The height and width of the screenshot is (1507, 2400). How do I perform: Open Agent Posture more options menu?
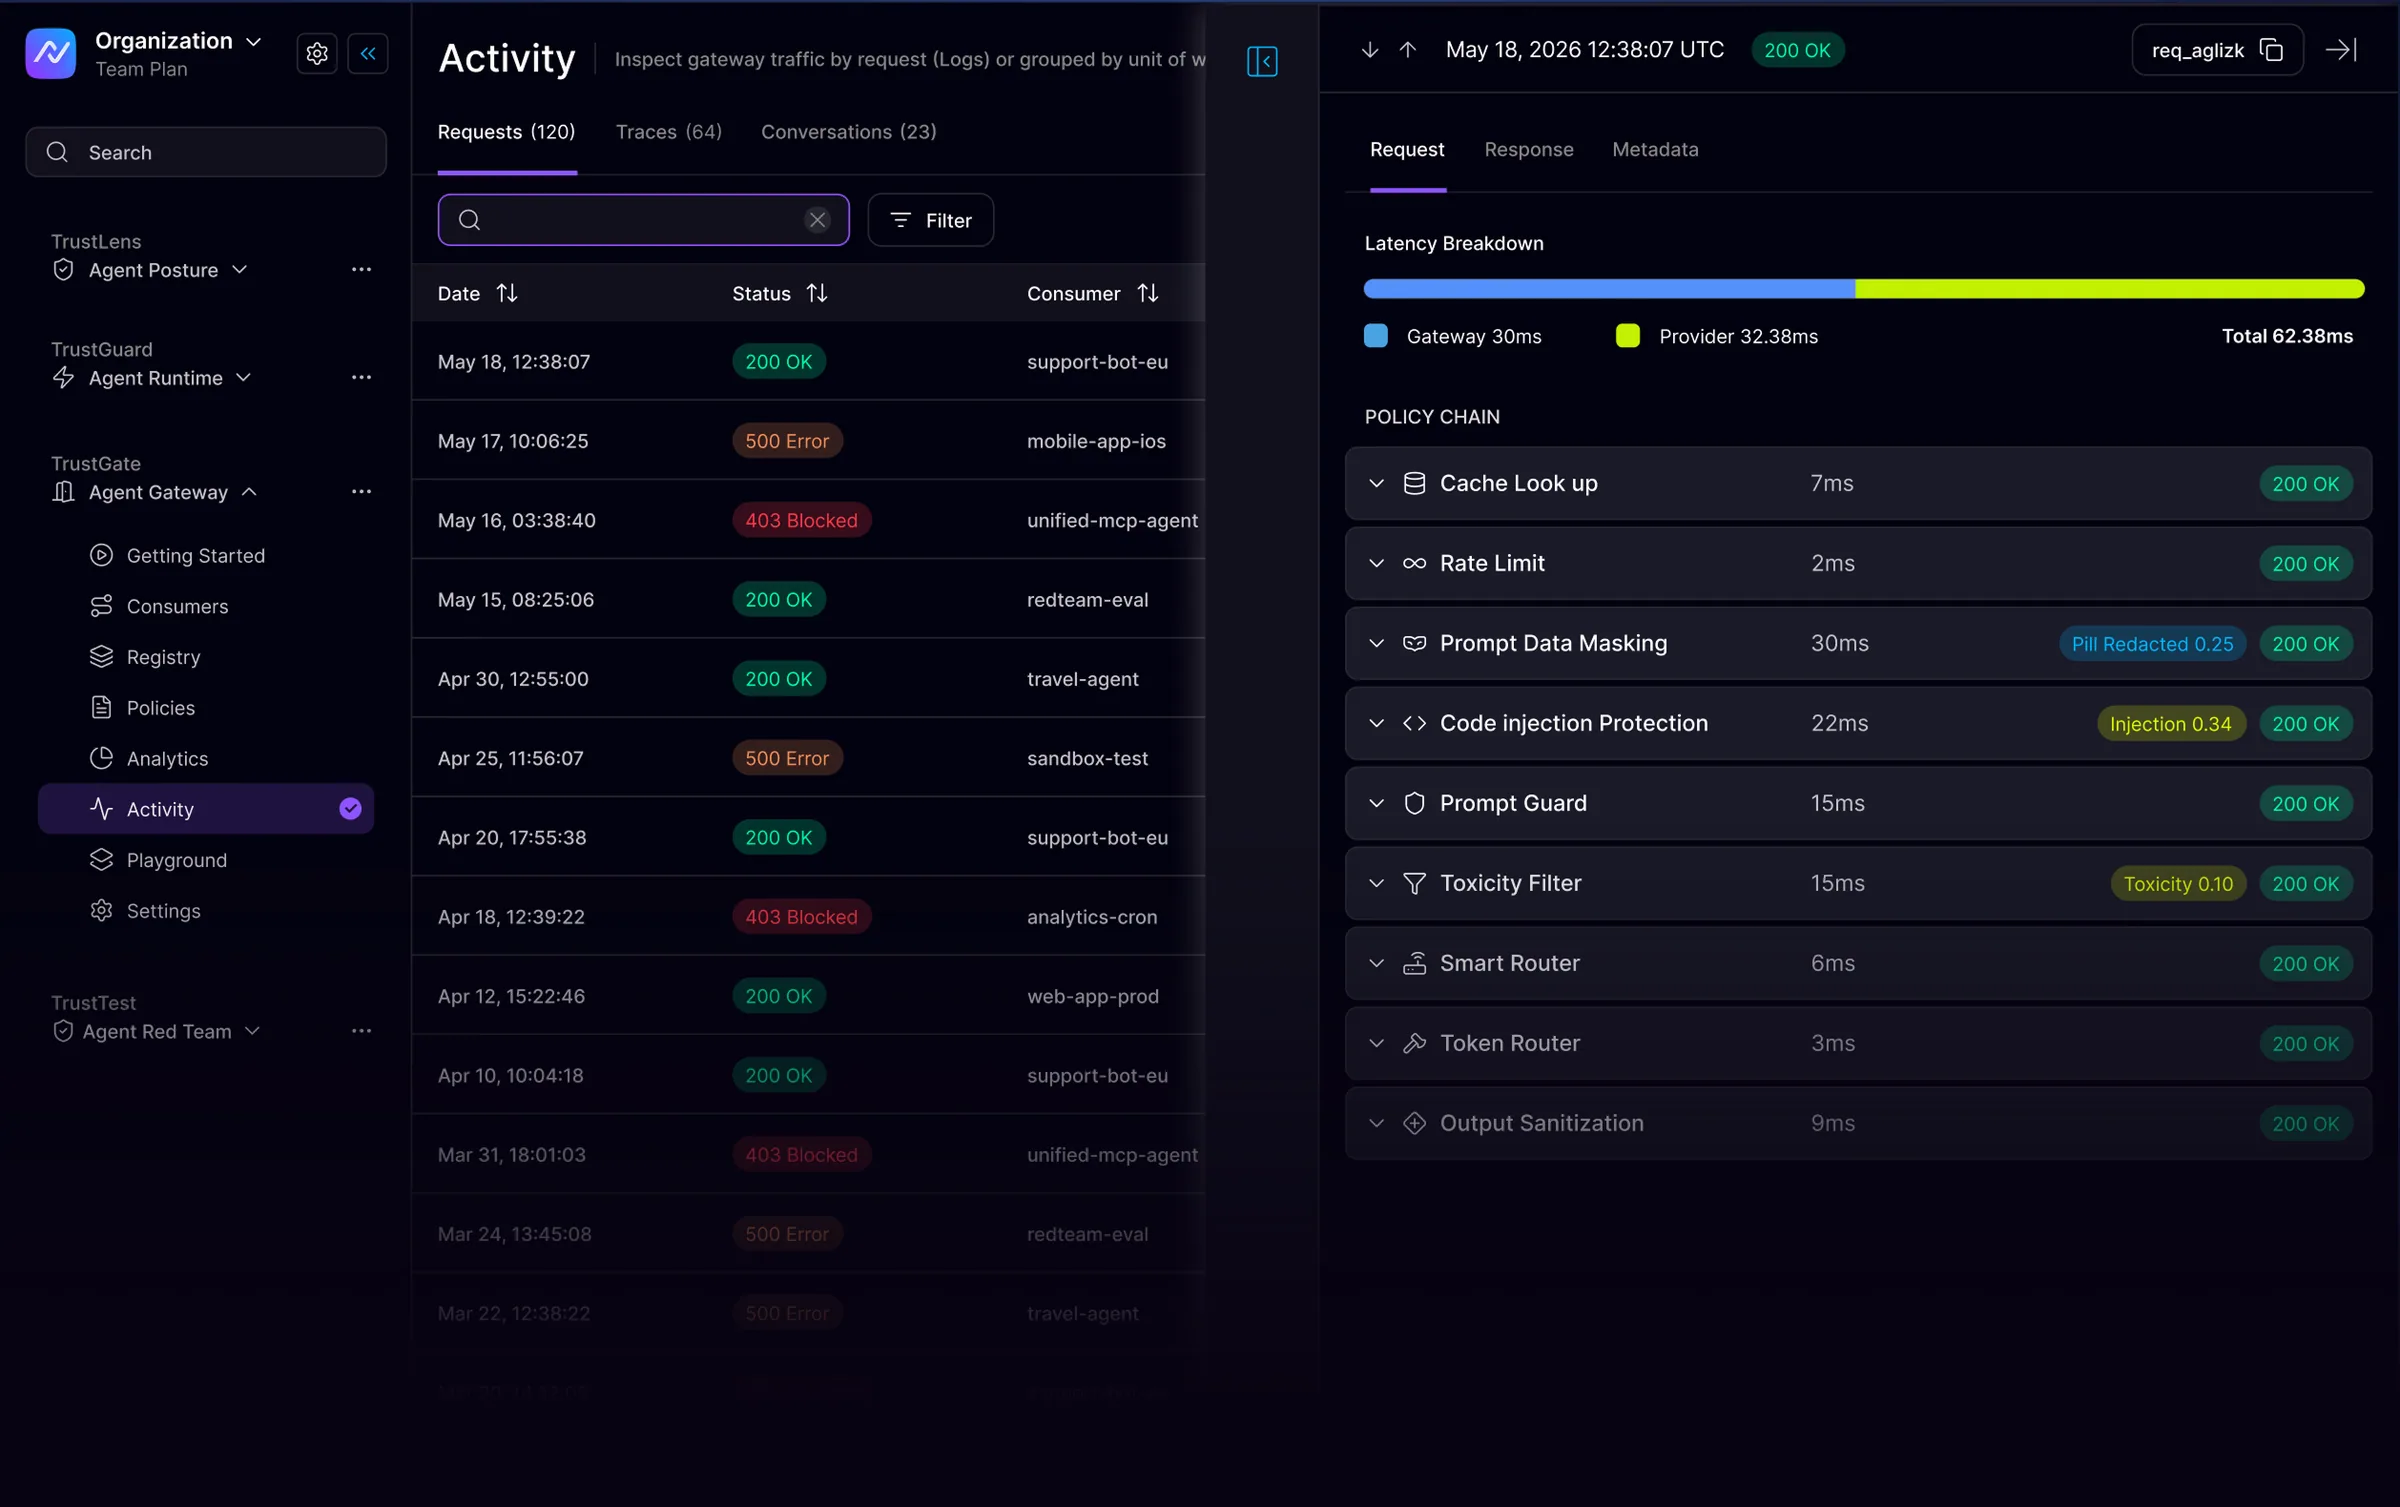coord(361,270)
